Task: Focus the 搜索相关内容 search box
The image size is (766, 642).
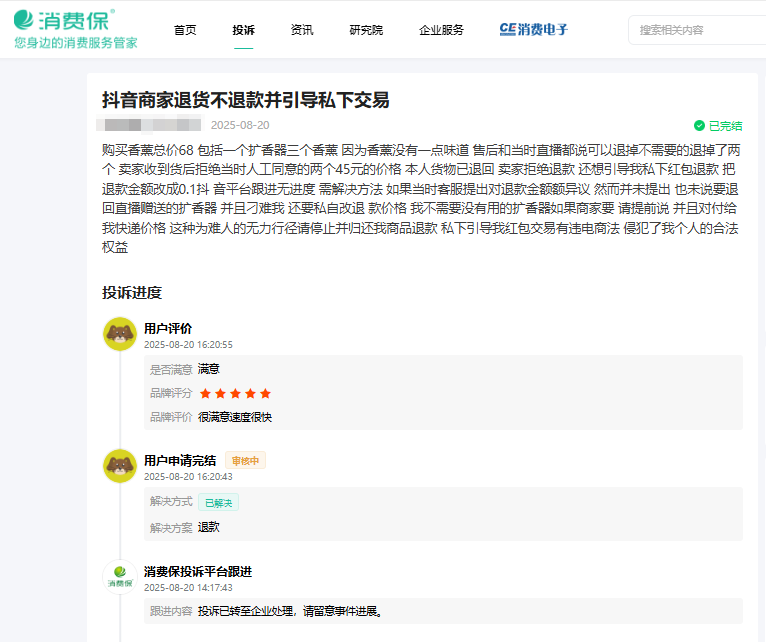Action: coord(697,30)
